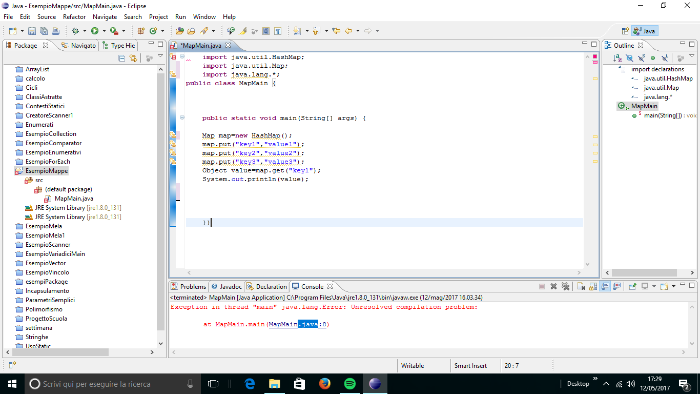
Task: Toggle Hide Non-Public Members green dot
Action: click(x=653, y=58)
